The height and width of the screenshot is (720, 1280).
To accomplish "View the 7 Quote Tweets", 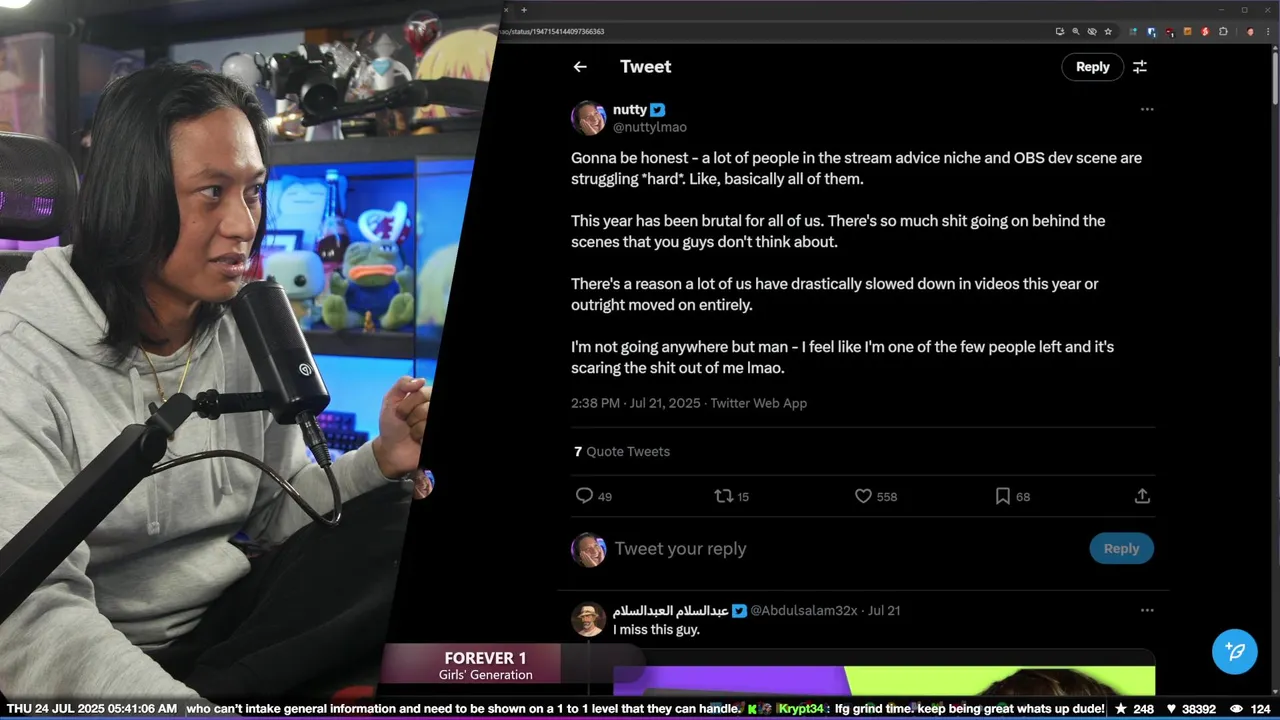I will [x=622, y=451].
